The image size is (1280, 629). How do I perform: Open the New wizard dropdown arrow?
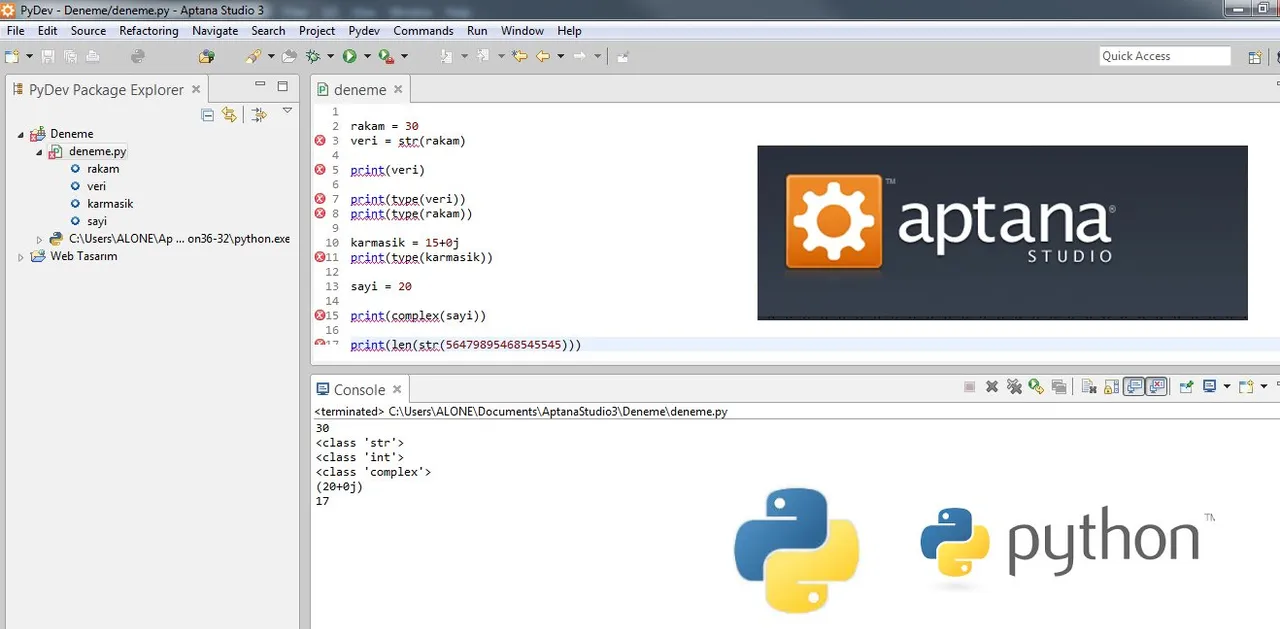point(29,56)
